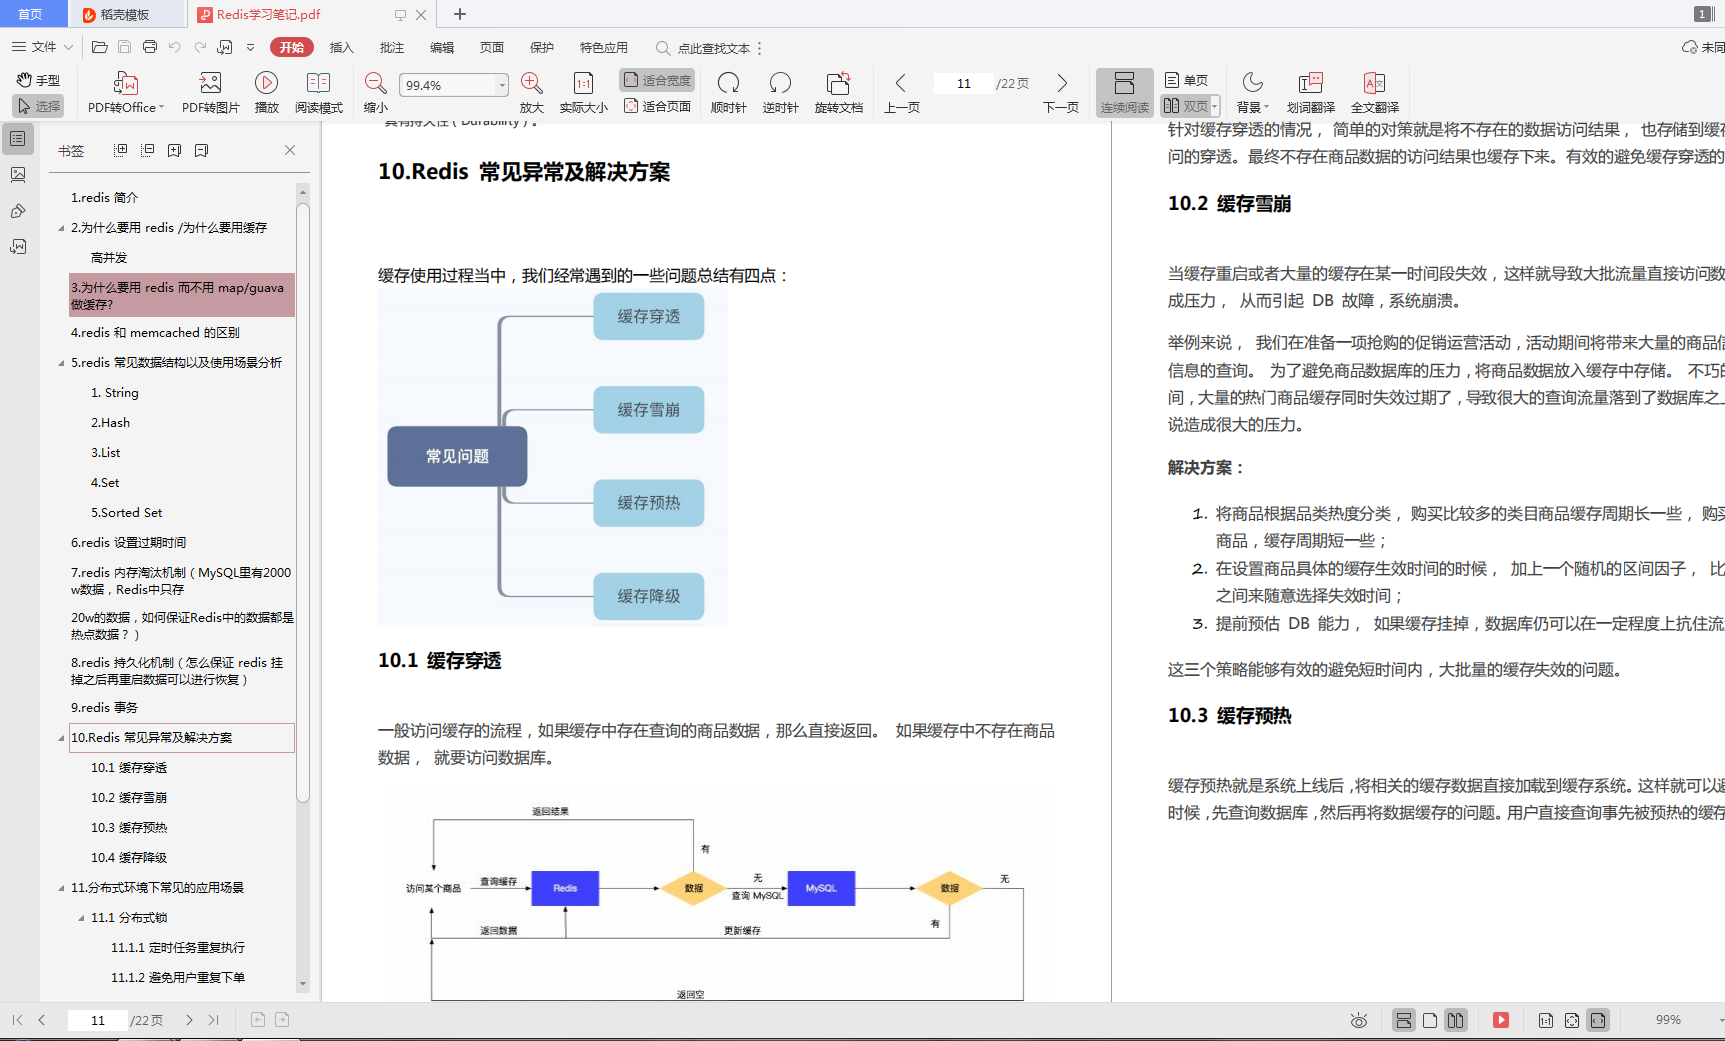Image resolution: width=1725 pixels, height=1041 pixels.
Task: Click 旋转文档 rotate document icon
Action: click(x=838, y=92)
